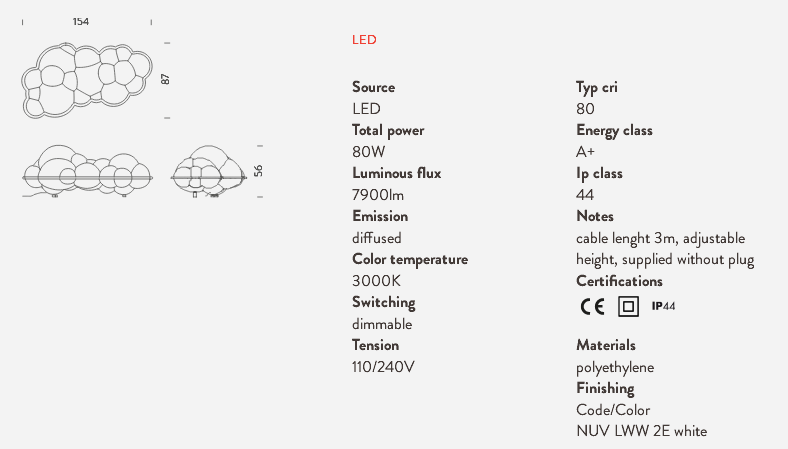
Task: Click the 56 height dimension label
Action: [258, 171]
